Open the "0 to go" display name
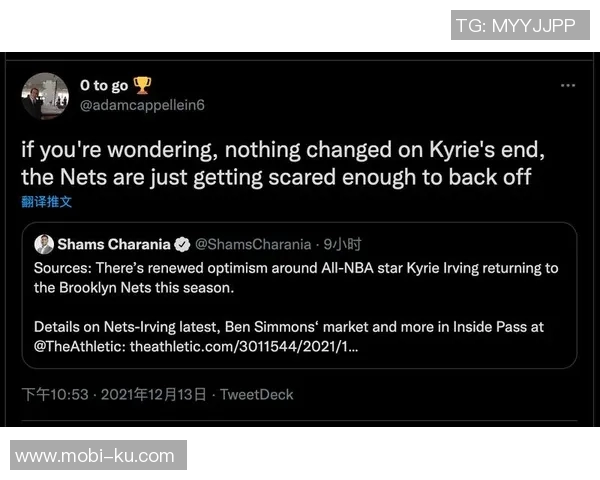This screenshot has width=600, height=480. 104,86
